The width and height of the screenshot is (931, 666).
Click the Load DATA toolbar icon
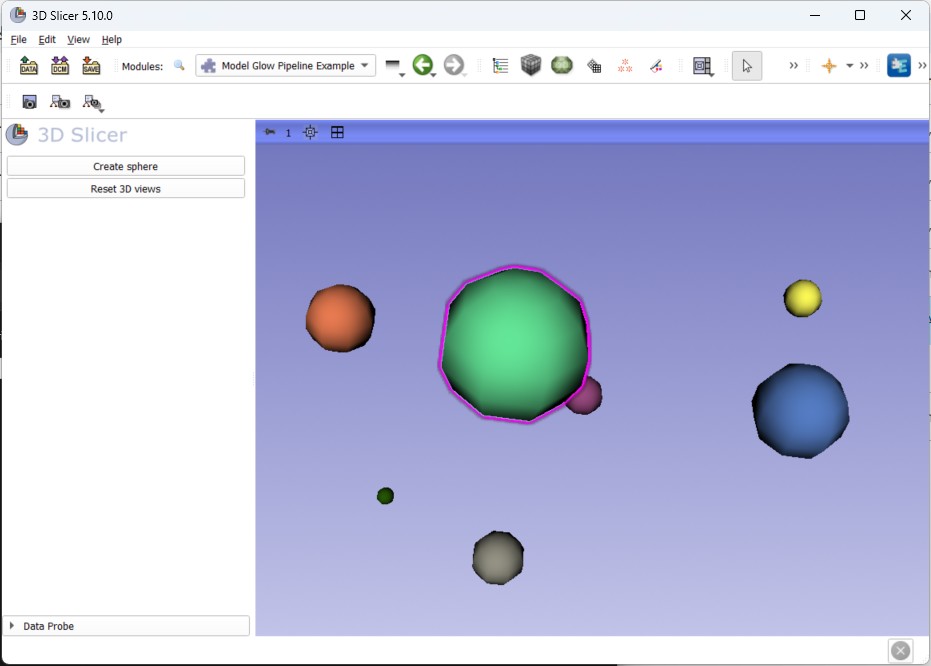[29, 66]
